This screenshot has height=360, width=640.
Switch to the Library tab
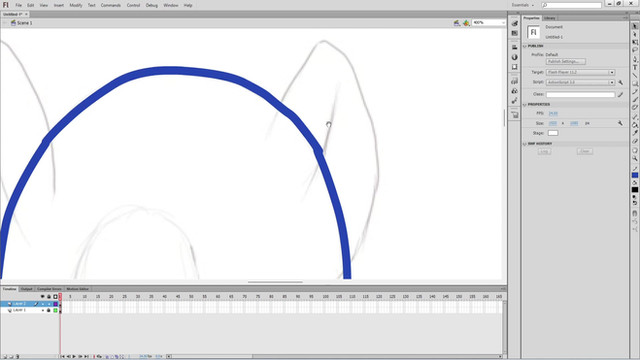pos(549,18)
